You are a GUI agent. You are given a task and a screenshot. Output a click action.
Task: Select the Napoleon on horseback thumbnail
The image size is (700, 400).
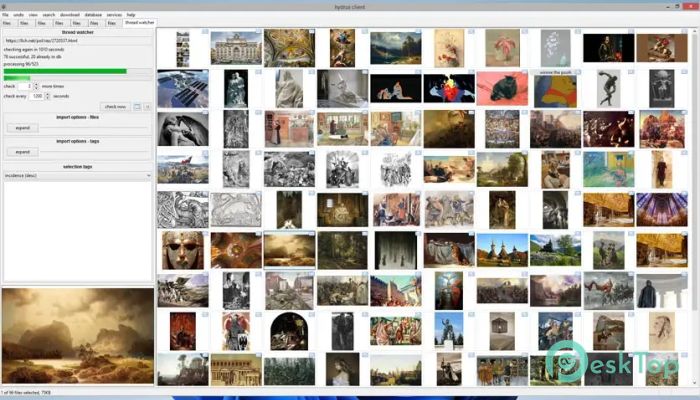click(x=662, y=48)
